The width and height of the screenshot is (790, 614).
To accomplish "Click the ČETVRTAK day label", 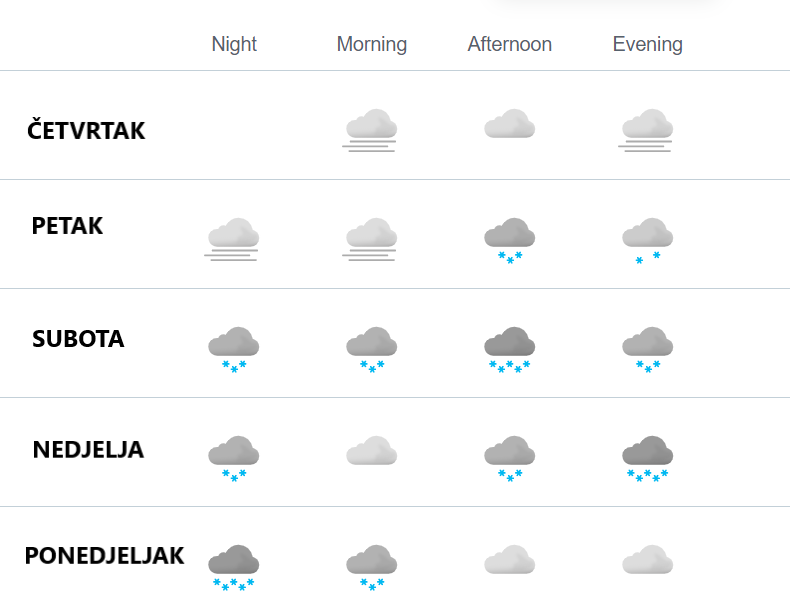I will pos(86,129).
